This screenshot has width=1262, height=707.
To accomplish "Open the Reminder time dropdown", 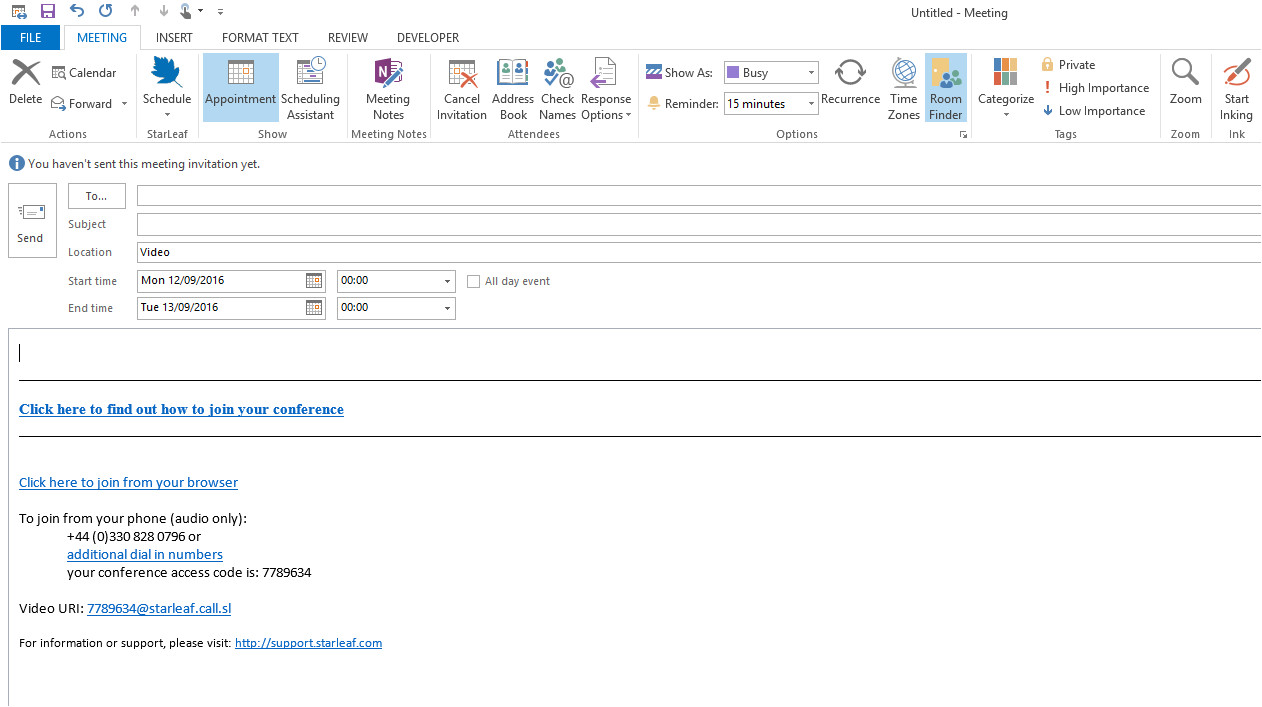I will [x=811, y=104].
